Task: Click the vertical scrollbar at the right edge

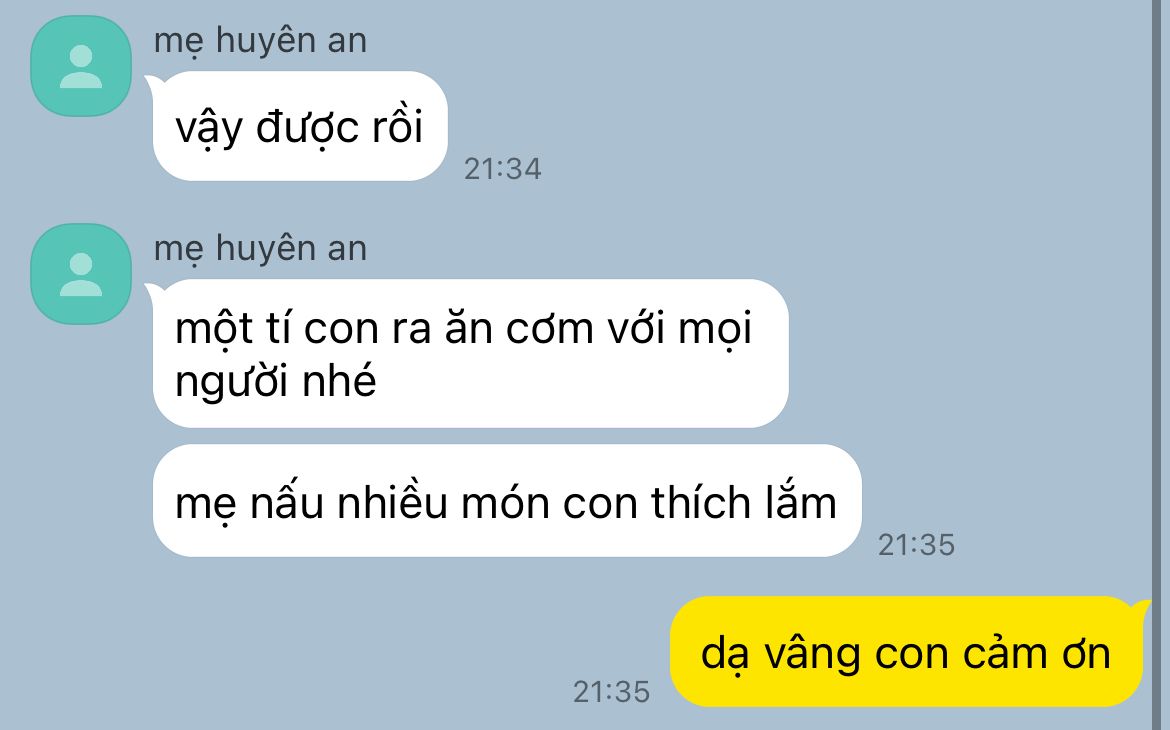Action: [1160, 365]
